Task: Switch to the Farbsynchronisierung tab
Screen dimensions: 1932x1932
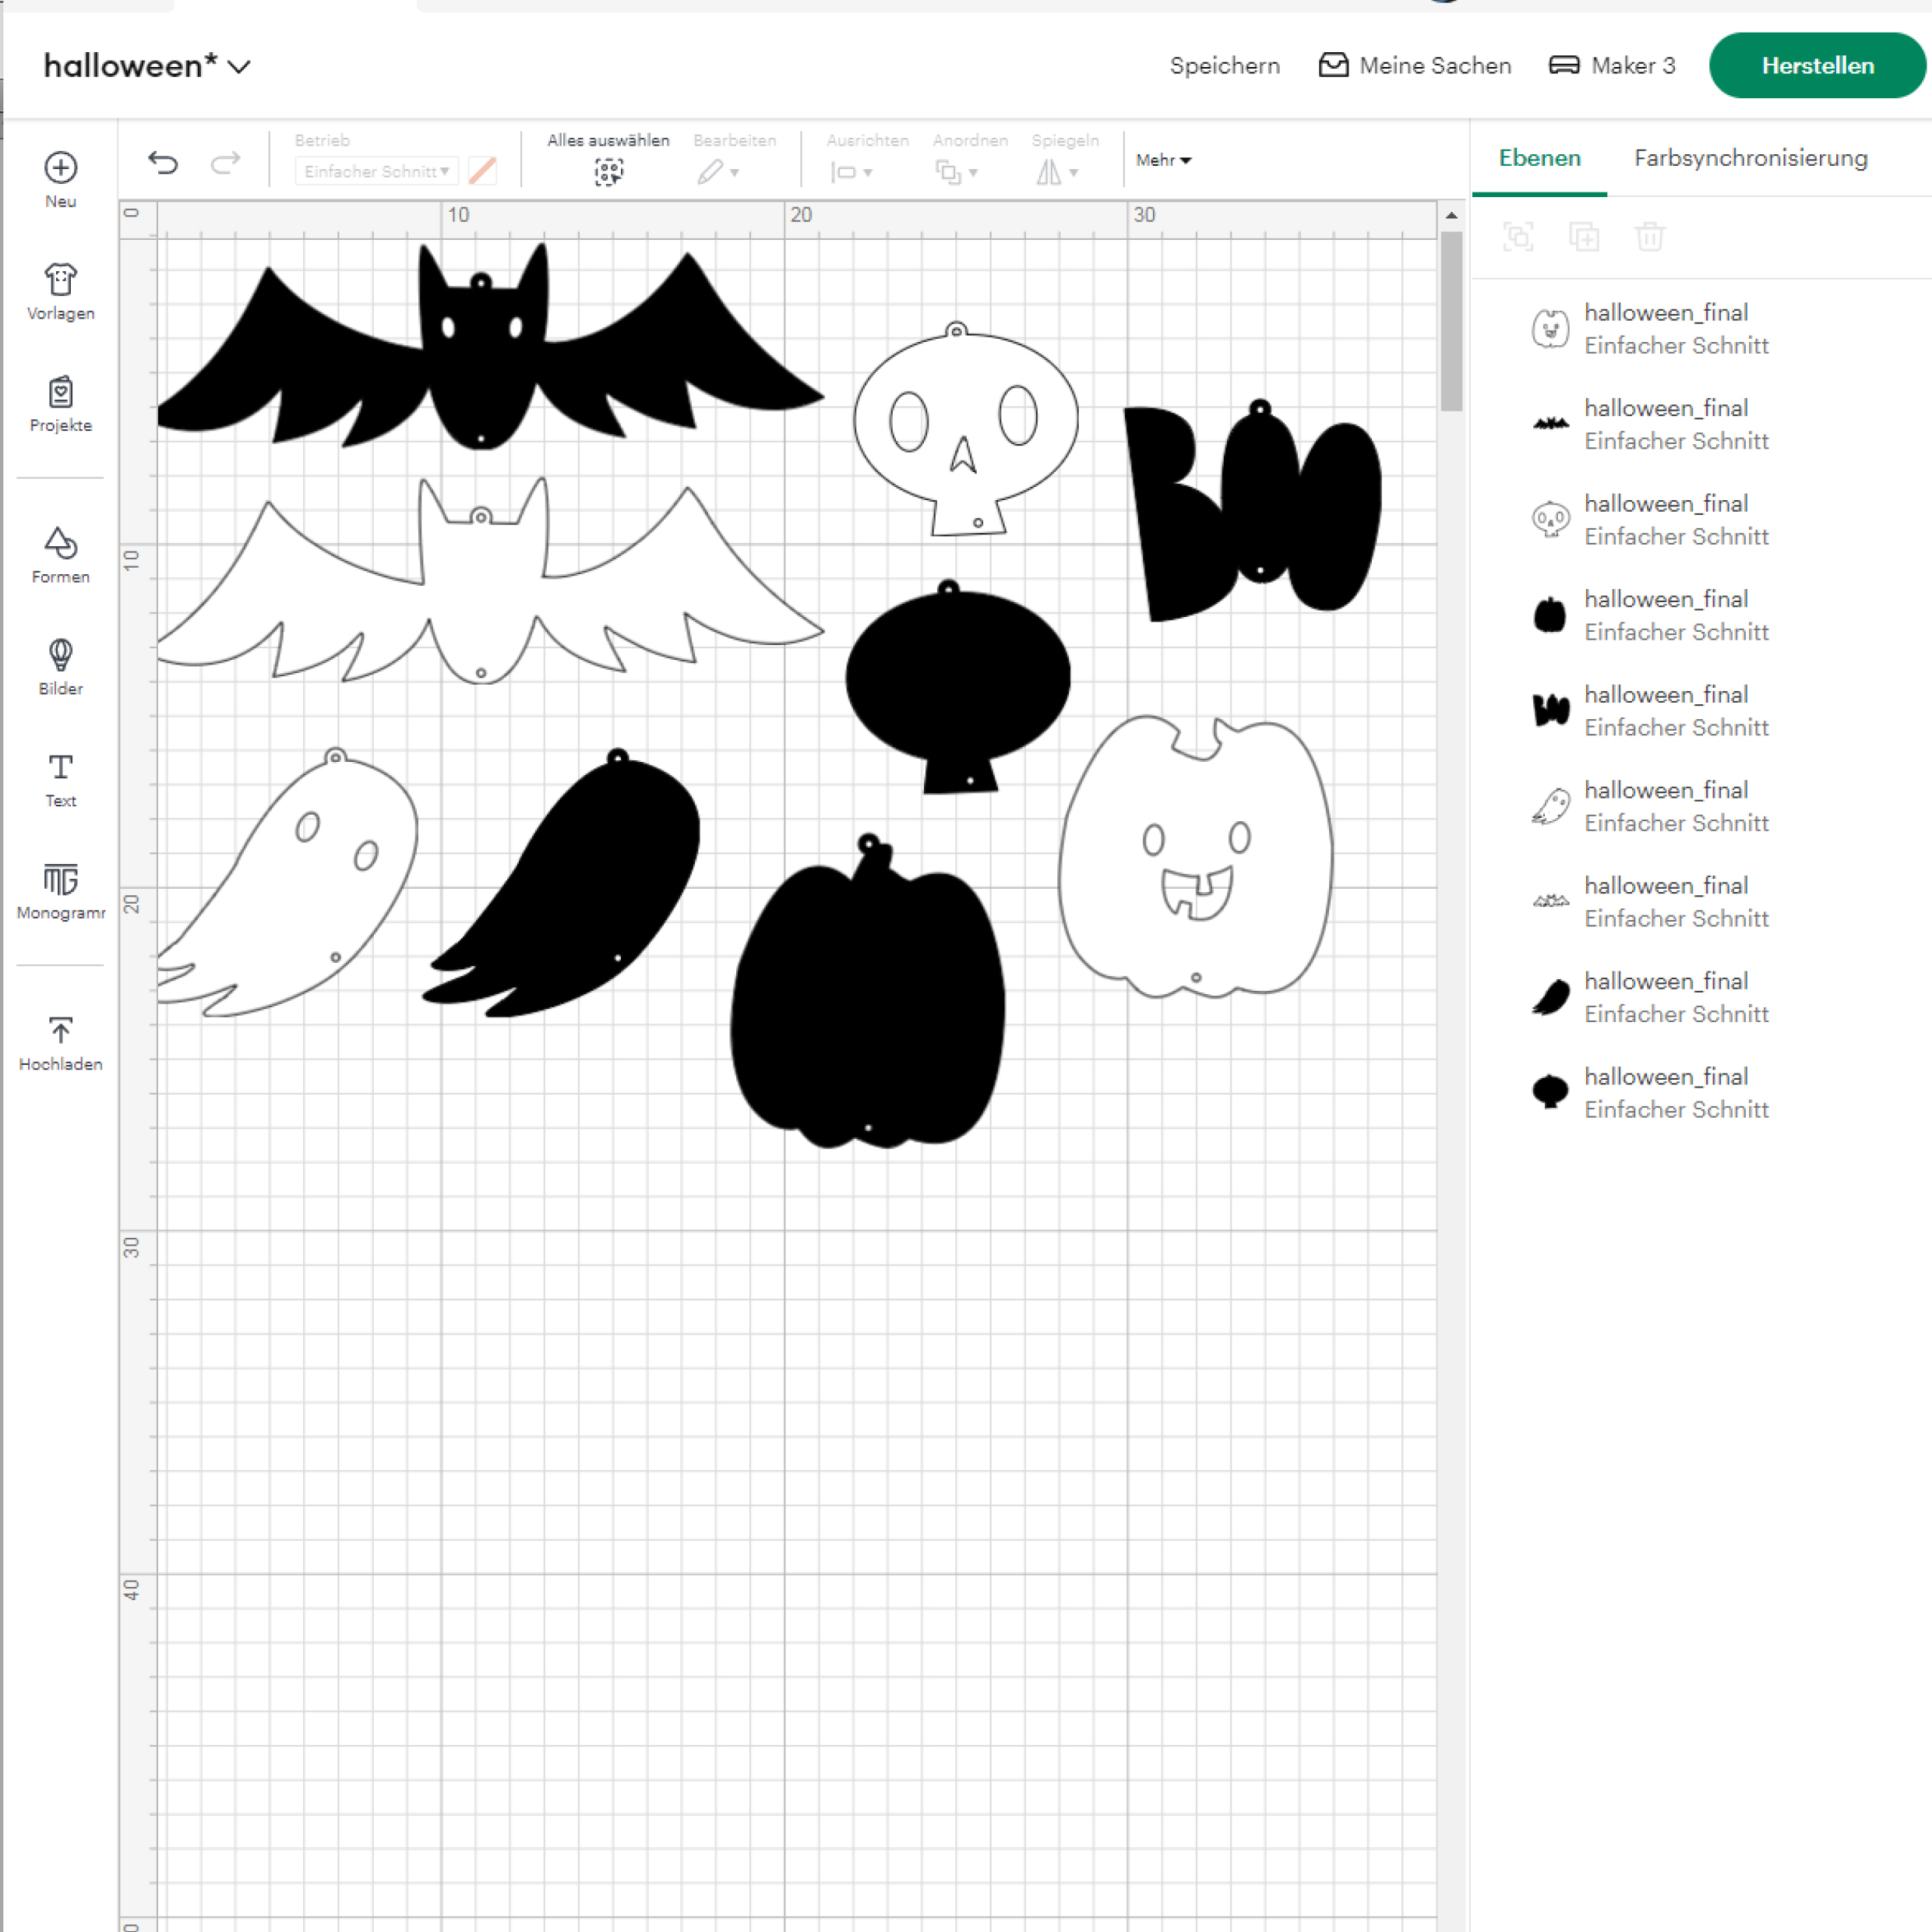Action: [1750, 158]
